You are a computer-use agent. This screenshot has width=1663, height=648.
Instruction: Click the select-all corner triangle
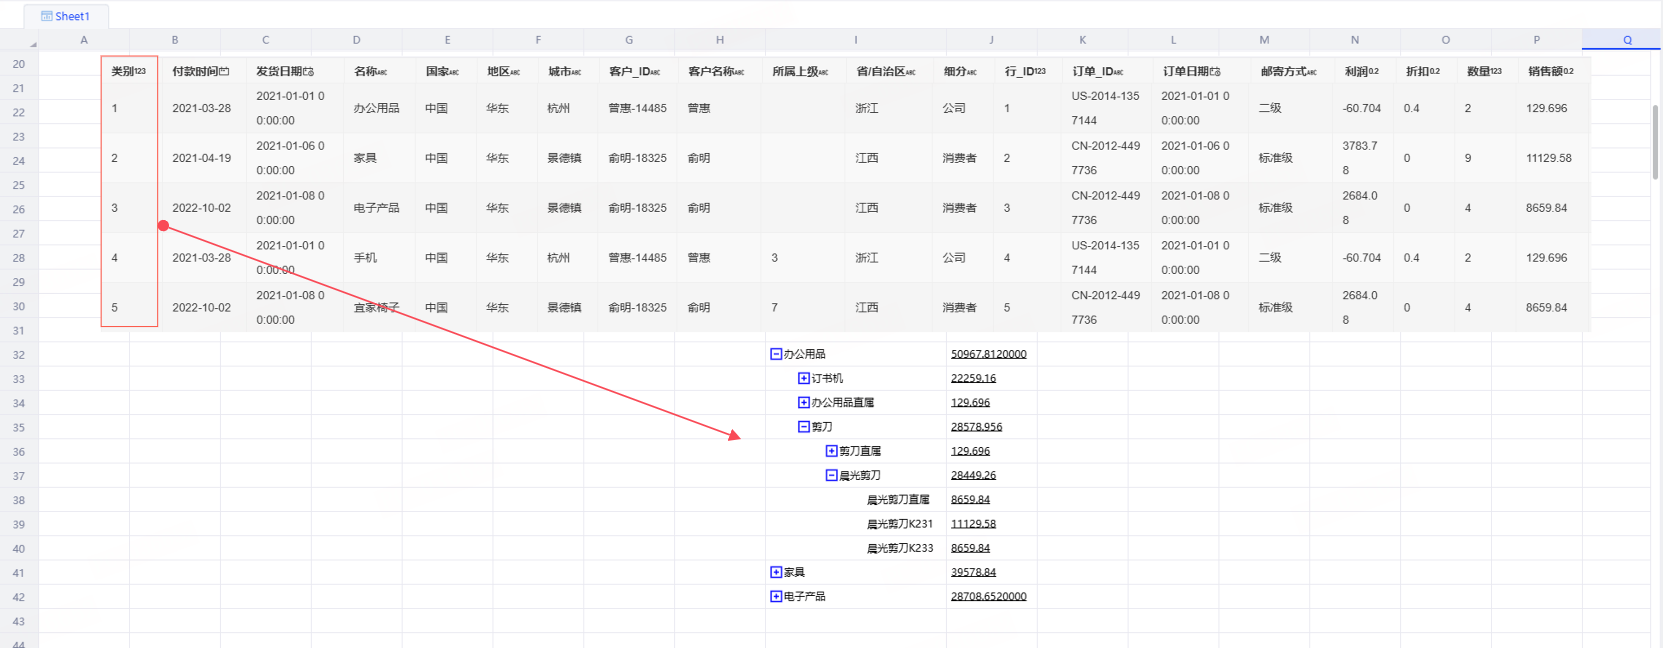[x=32, y=44]
